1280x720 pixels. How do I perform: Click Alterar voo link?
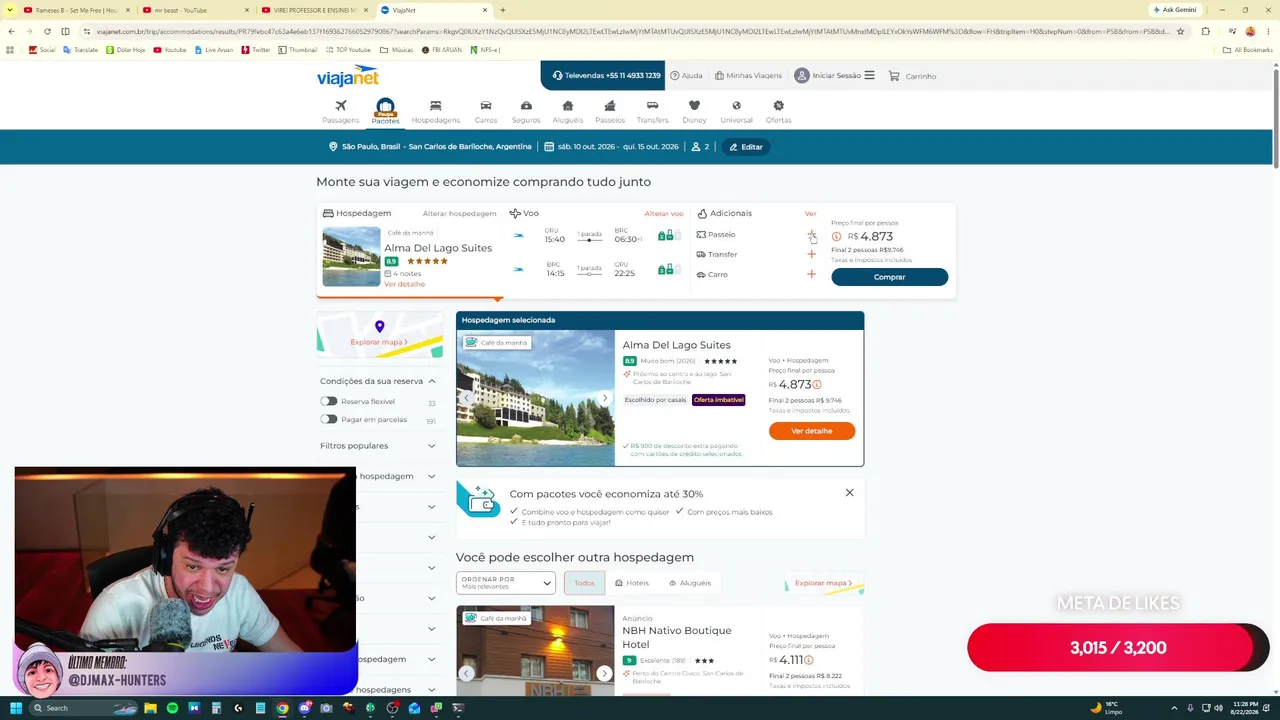[x=664, y=213]
